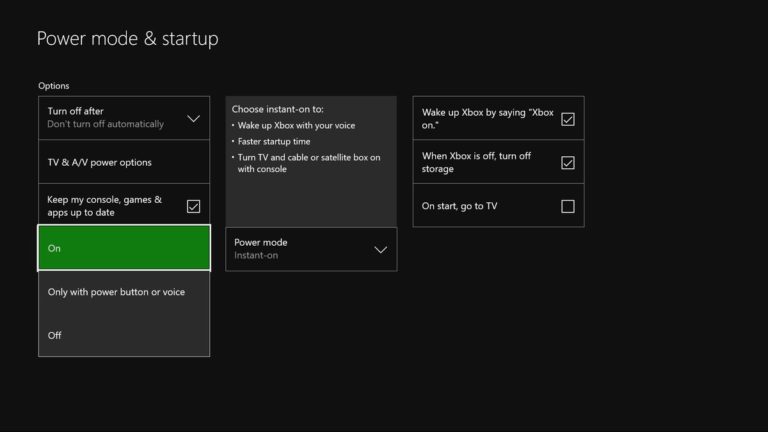Disable turn off storage when Xbox is off
The height and width of the screenshot is (432, 768).
point(567,162)
